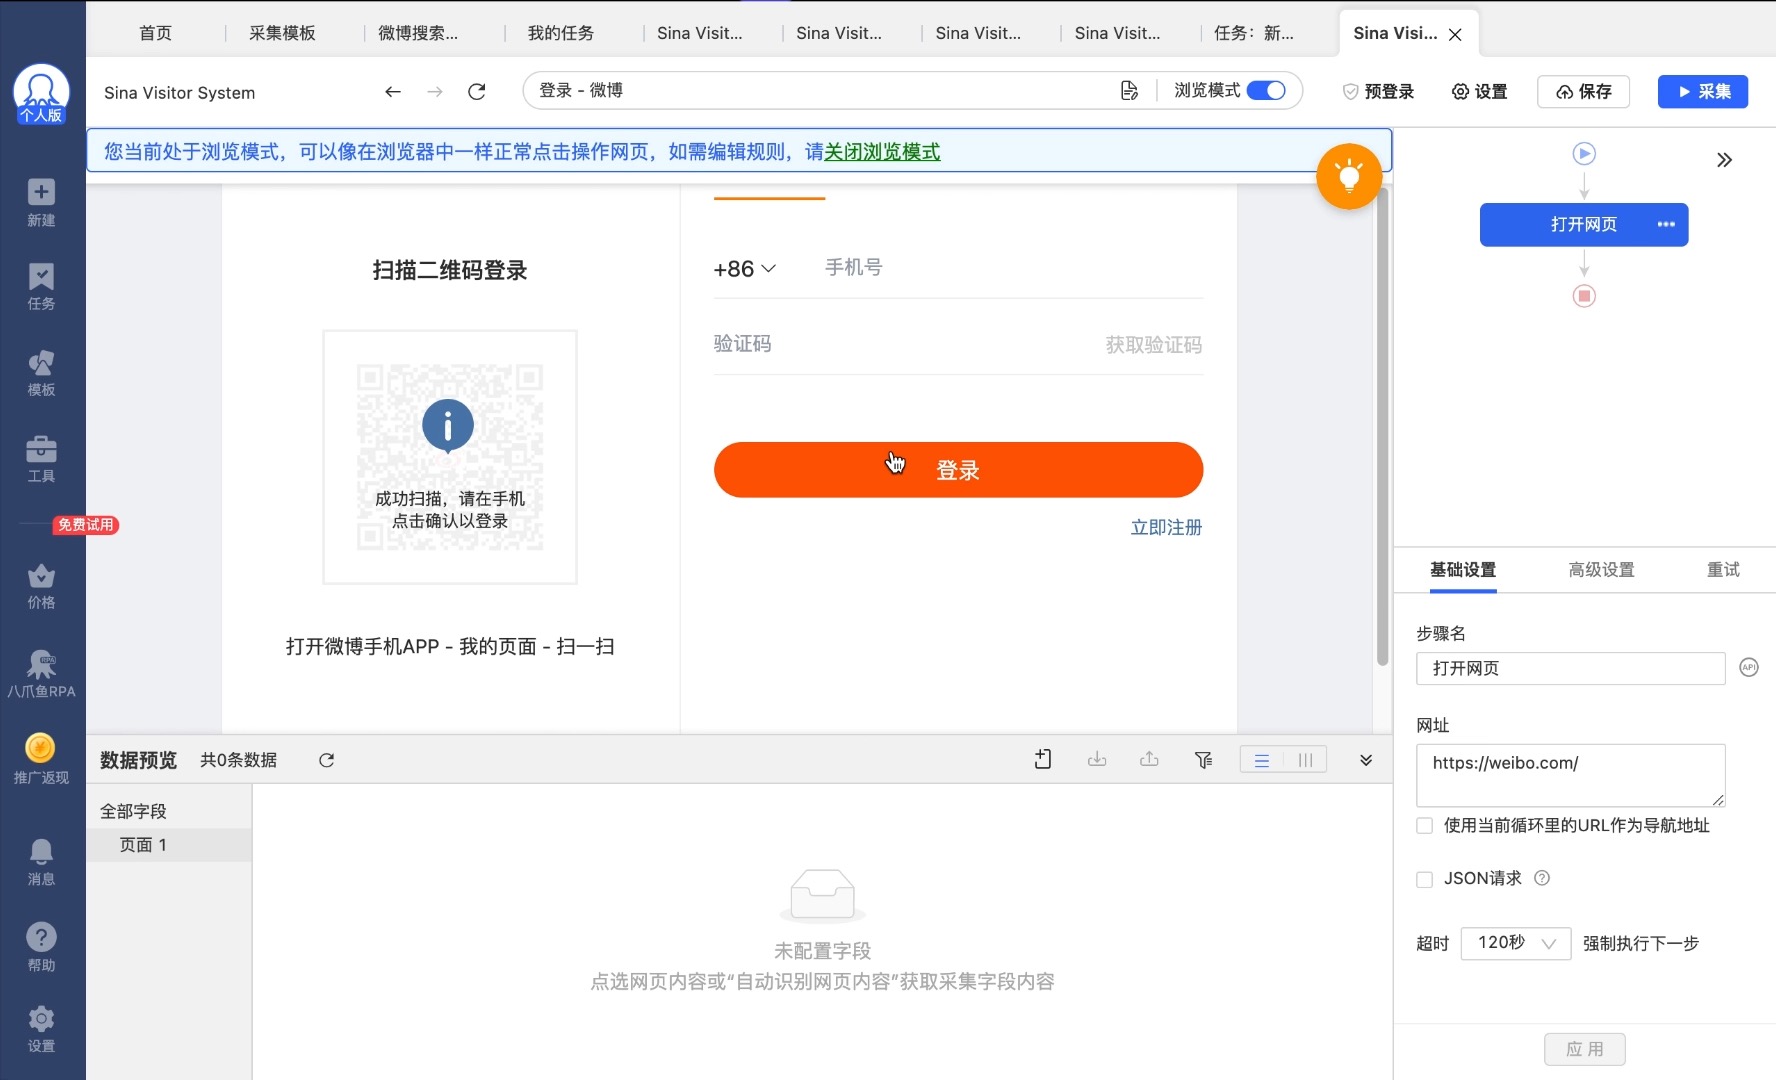1776x1080 pixels.
Task: Open the 工具 (Tools) sidebar icon
Action: coord(41,459)
